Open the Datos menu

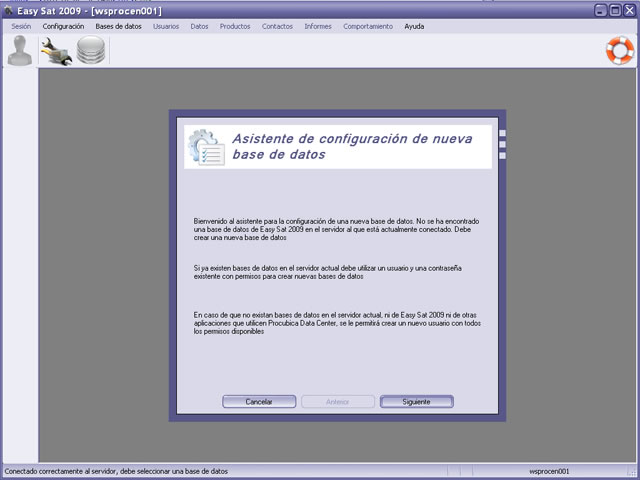coord(199,26)
